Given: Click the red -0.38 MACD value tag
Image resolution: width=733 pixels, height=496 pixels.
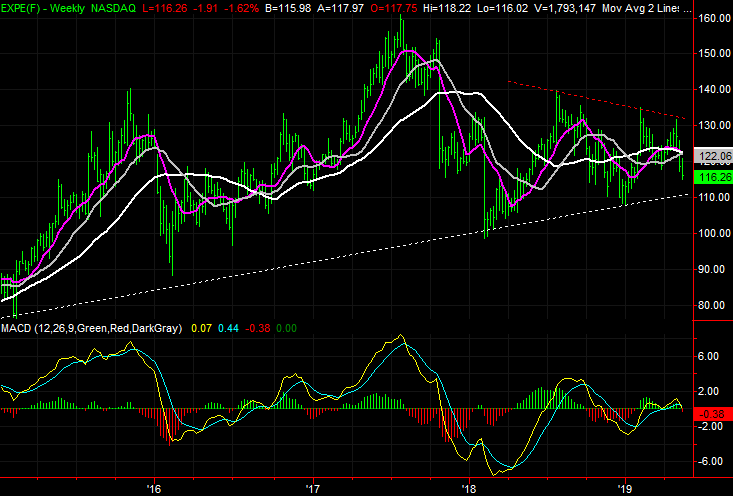Looking at the screenshot, I should click(713, 414).
